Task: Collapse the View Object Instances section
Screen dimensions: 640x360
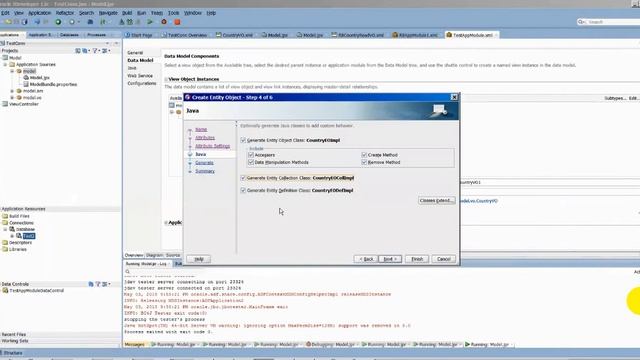Action: pos(166,79)
